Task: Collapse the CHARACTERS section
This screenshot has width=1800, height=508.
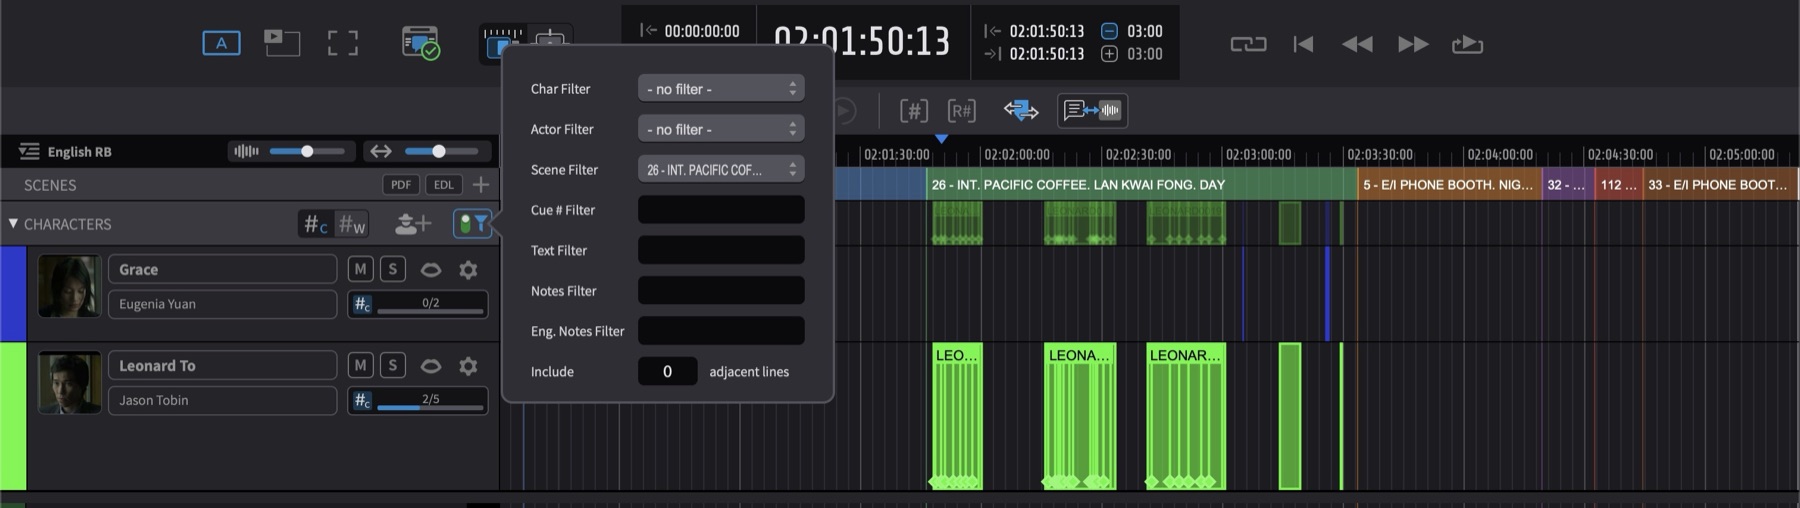Action: click(x=13, y=223)
